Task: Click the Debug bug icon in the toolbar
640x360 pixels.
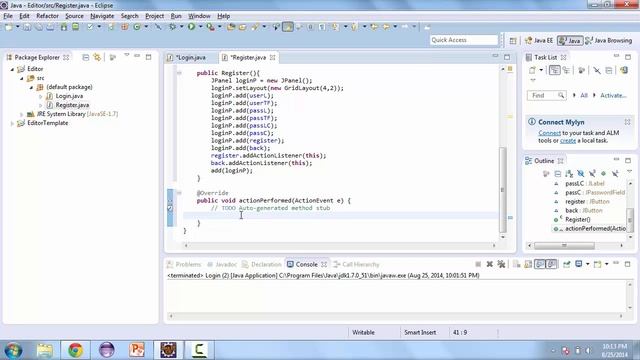Action: [x=173, y=27]
